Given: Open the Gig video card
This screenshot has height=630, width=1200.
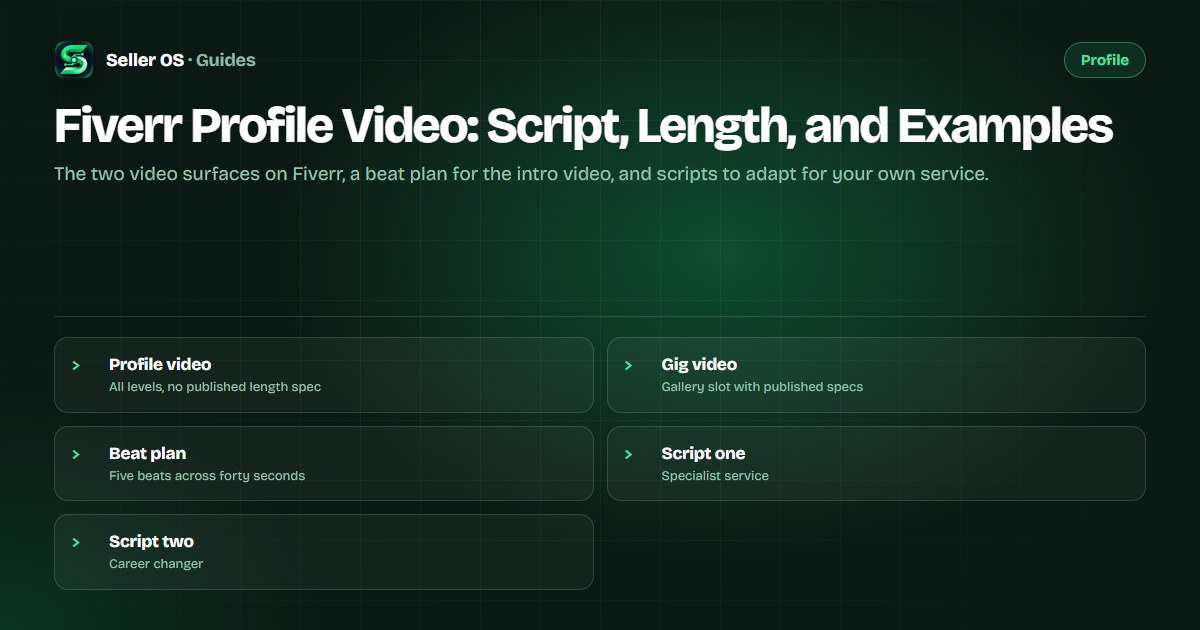Looking at the screenshot, I should (876, 375).
